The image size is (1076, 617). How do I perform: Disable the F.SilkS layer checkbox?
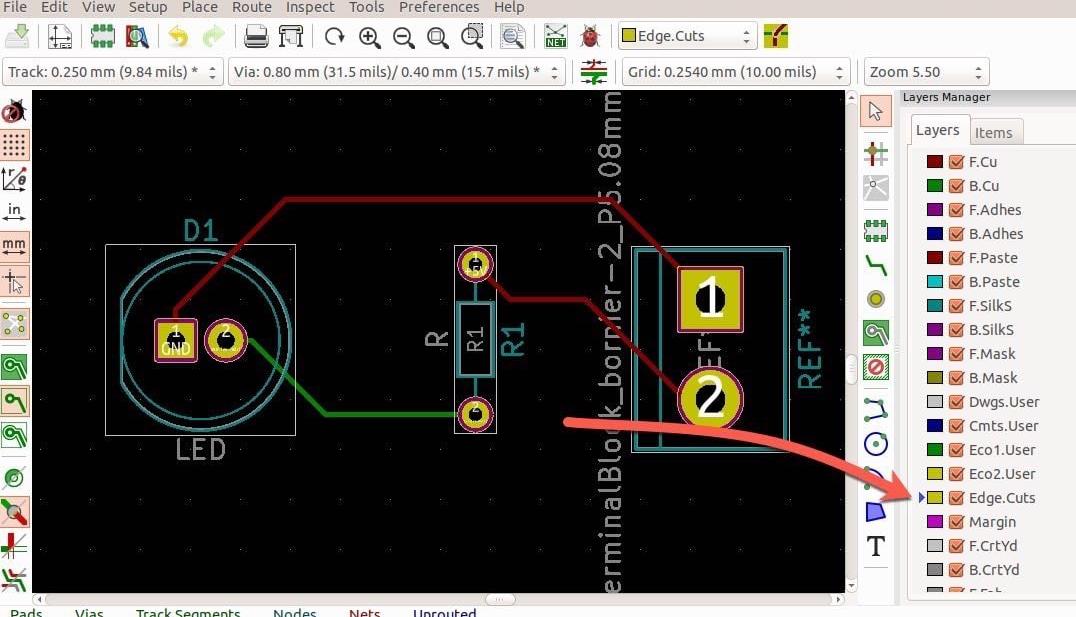pos(956,306)
